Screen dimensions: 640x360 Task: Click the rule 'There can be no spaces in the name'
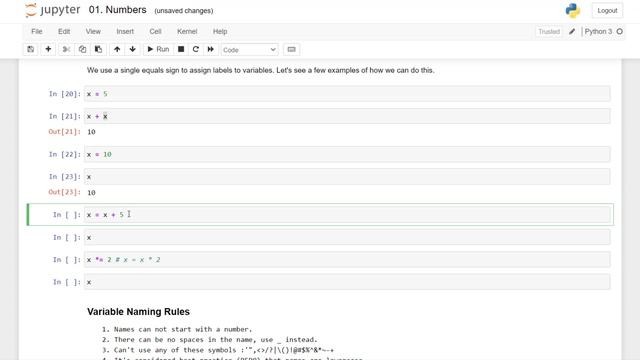(x=216, y=340)
